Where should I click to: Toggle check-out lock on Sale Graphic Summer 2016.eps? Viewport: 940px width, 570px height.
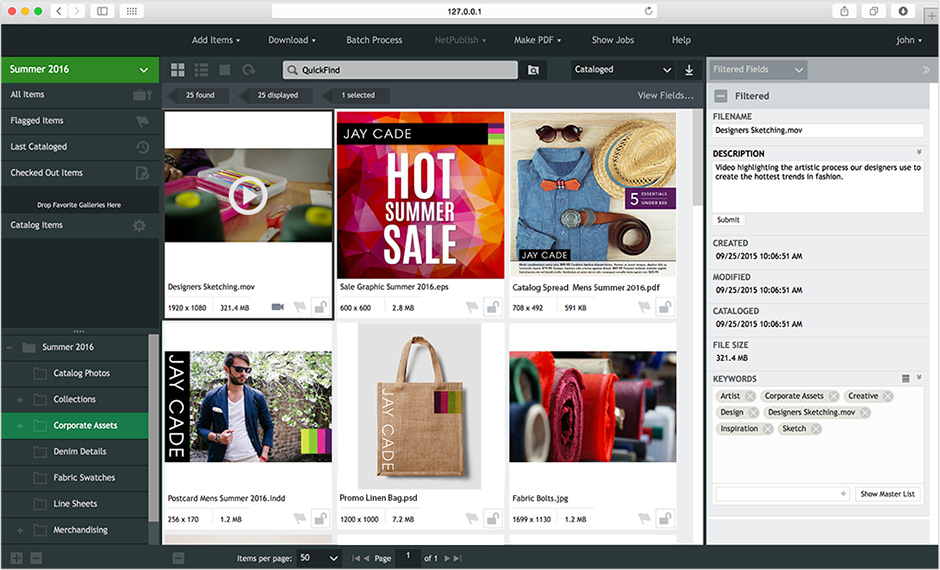pos(493,307)
